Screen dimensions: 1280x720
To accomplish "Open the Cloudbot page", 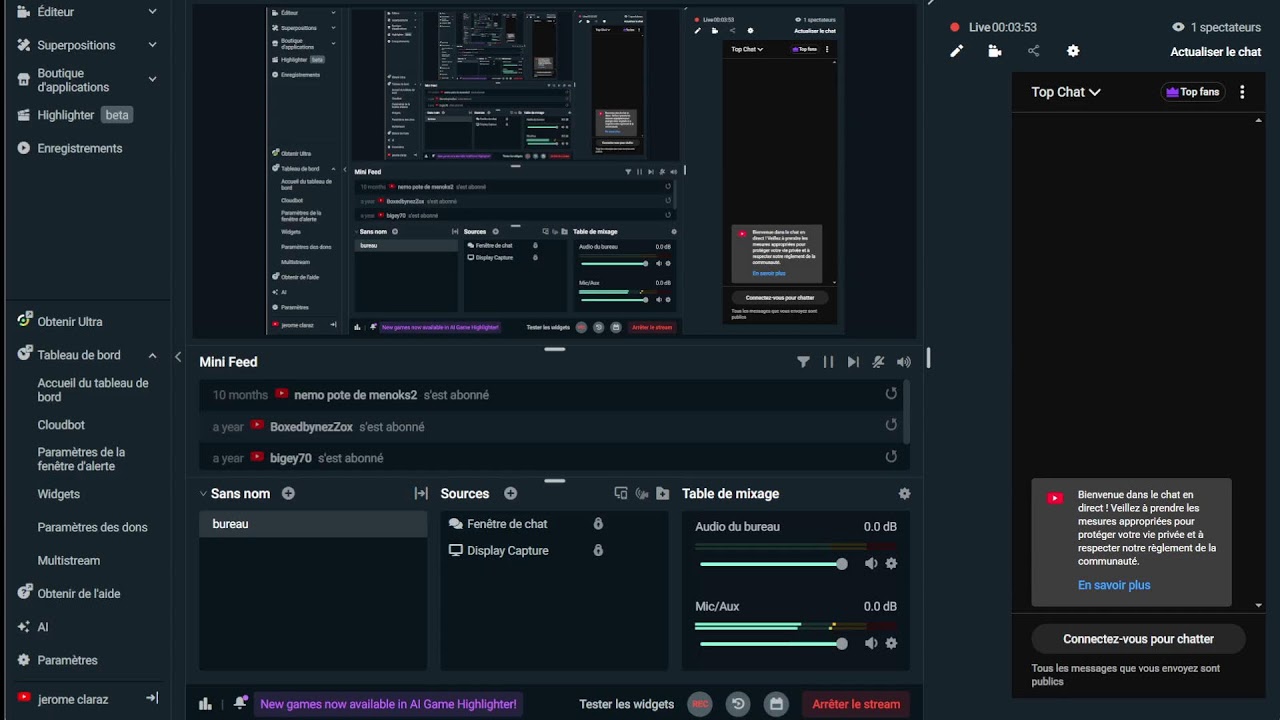I will [61, 425].
